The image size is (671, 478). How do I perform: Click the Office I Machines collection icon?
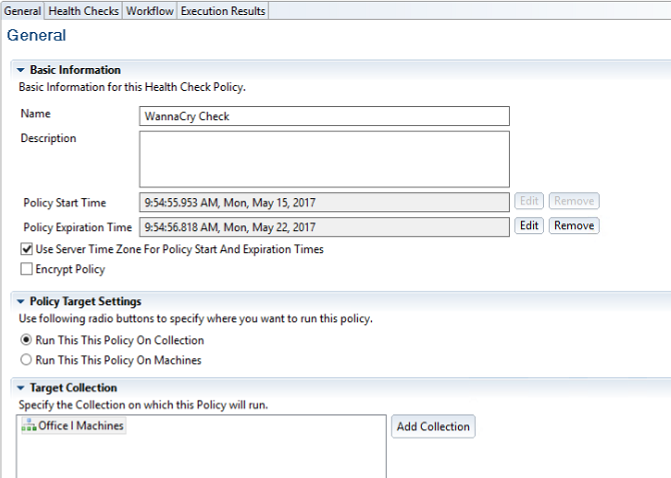click(x=29, y=426)
